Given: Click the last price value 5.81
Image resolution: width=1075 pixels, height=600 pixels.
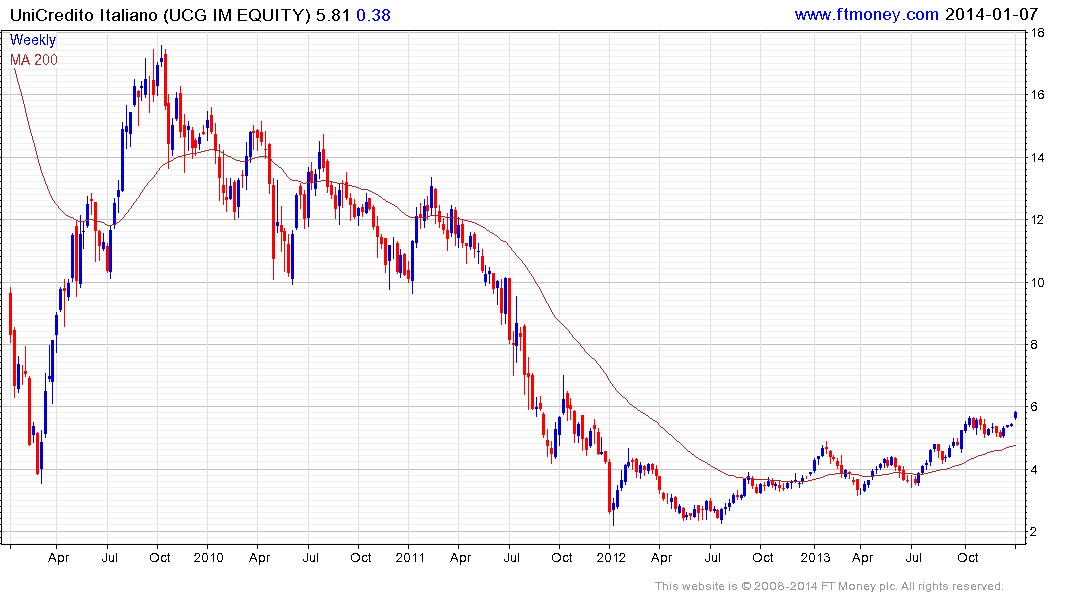Looking at the screenshot, I should 333,15.
